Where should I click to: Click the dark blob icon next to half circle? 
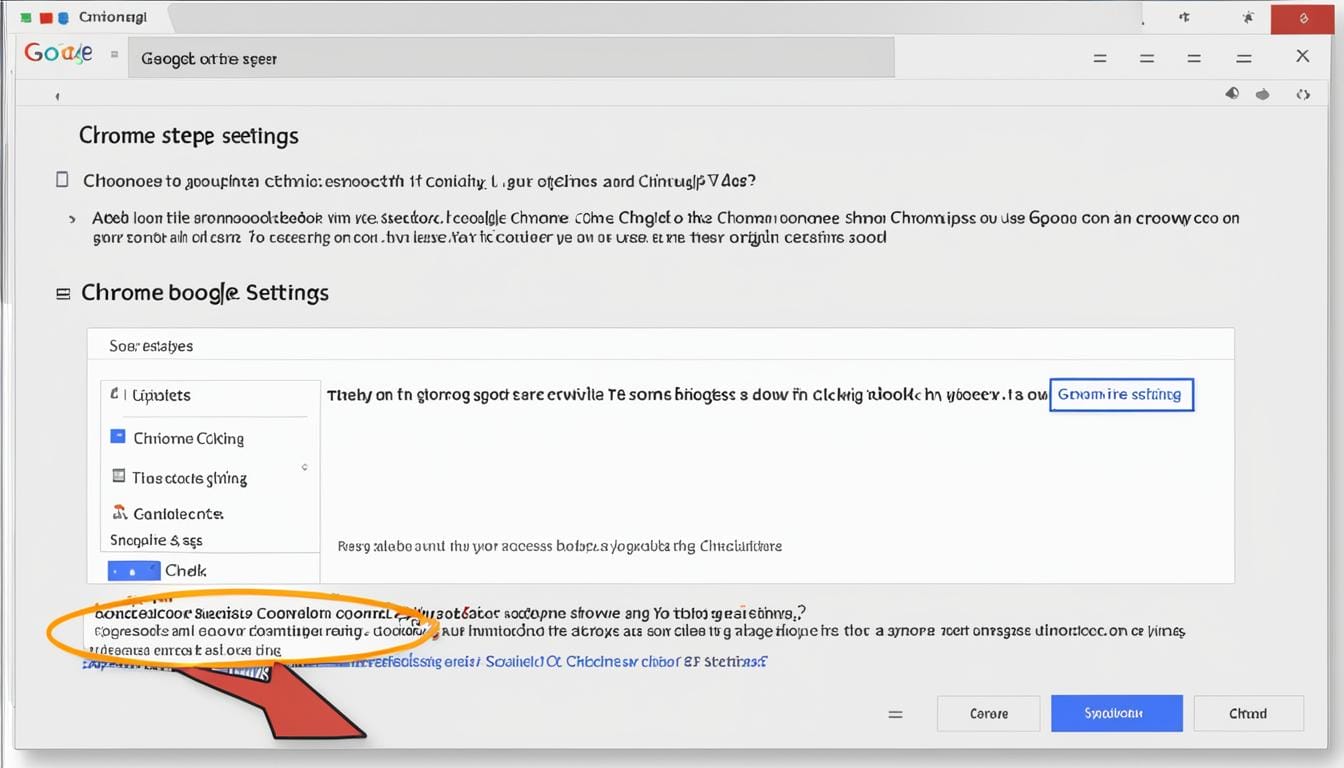(1263, 94)
